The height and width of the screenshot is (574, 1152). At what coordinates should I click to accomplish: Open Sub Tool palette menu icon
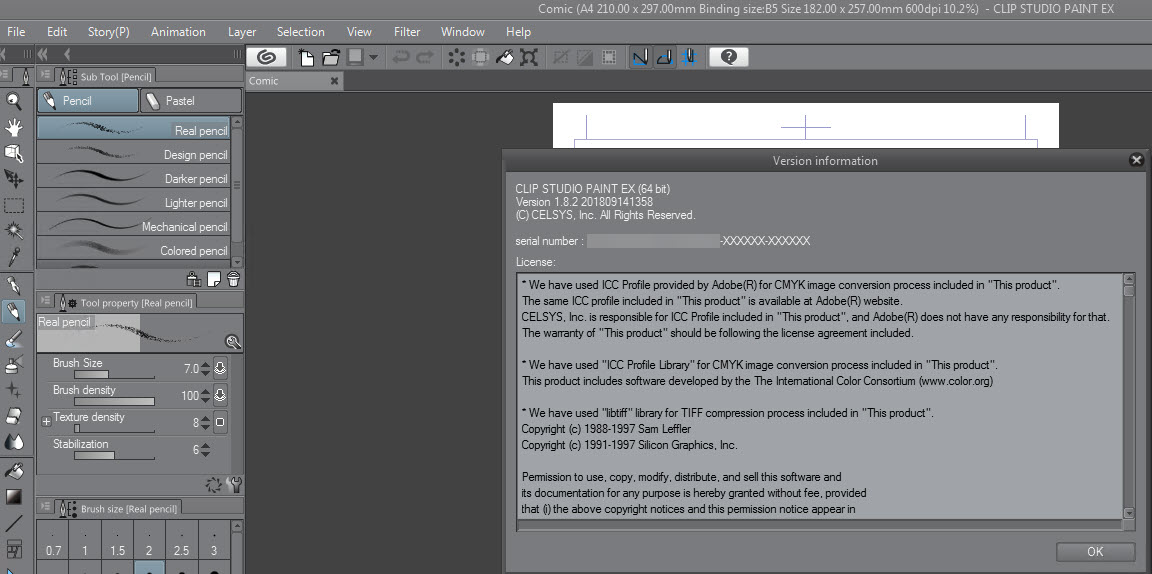(46, 74)
